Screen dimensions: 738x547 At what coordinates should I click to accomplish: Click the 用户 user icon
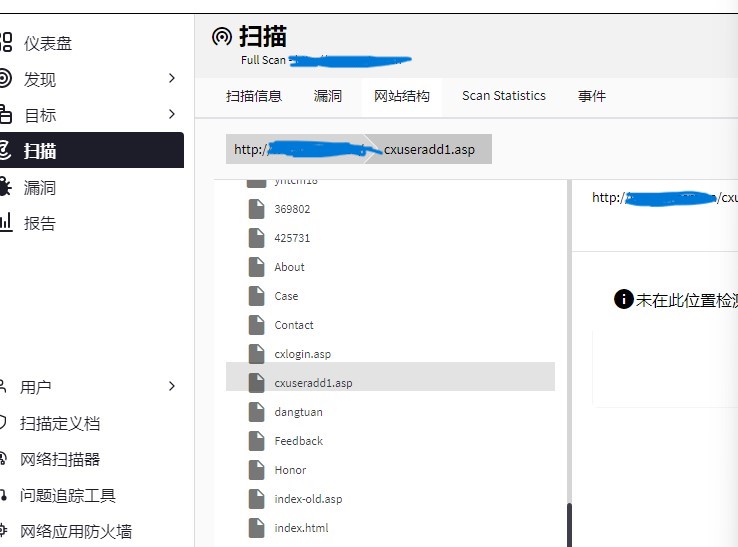pos(3,386)
